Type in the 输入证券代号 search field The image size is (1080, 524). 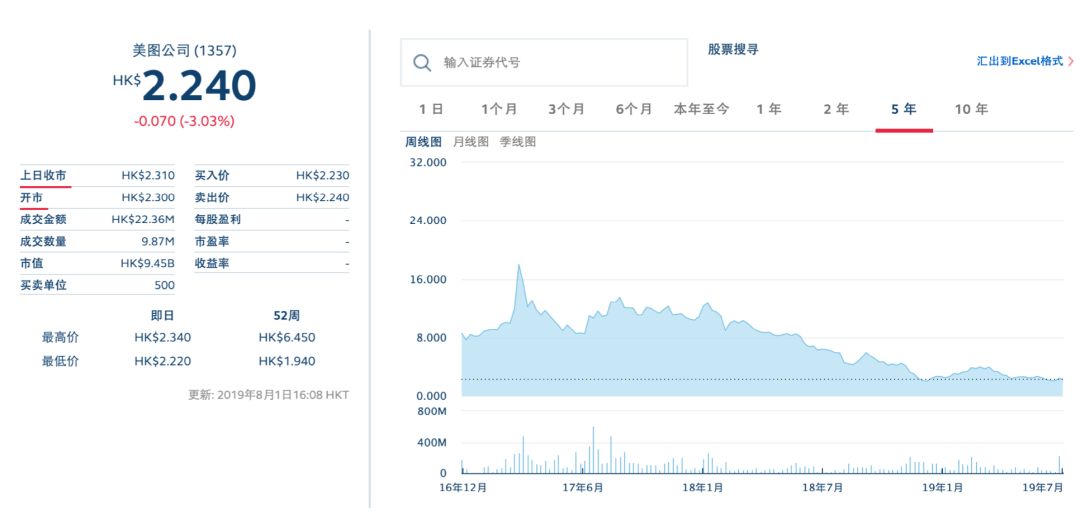point(560,63)
